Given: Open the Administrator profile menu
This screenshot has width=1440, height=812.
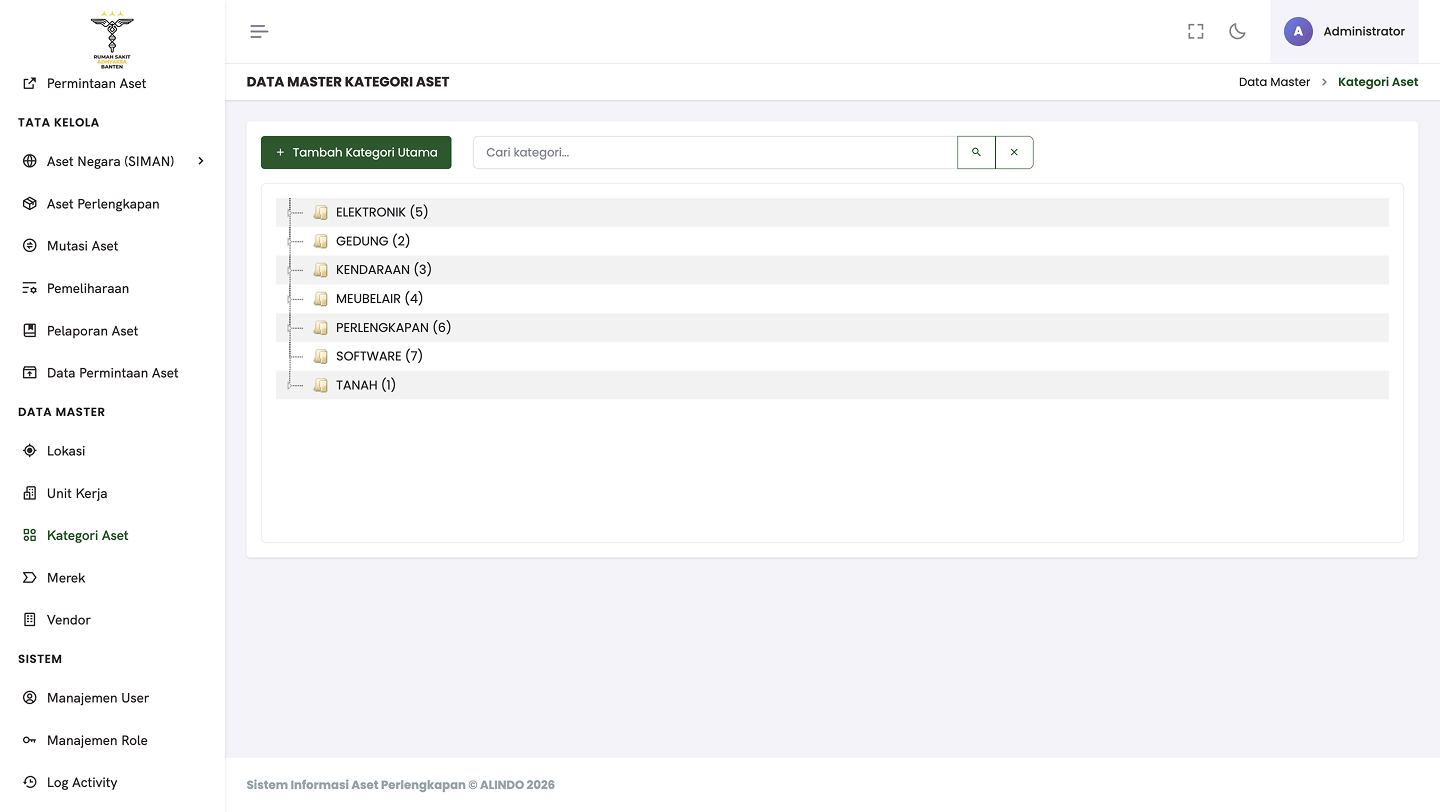Looking at the screenshot, I should 1344,31.
